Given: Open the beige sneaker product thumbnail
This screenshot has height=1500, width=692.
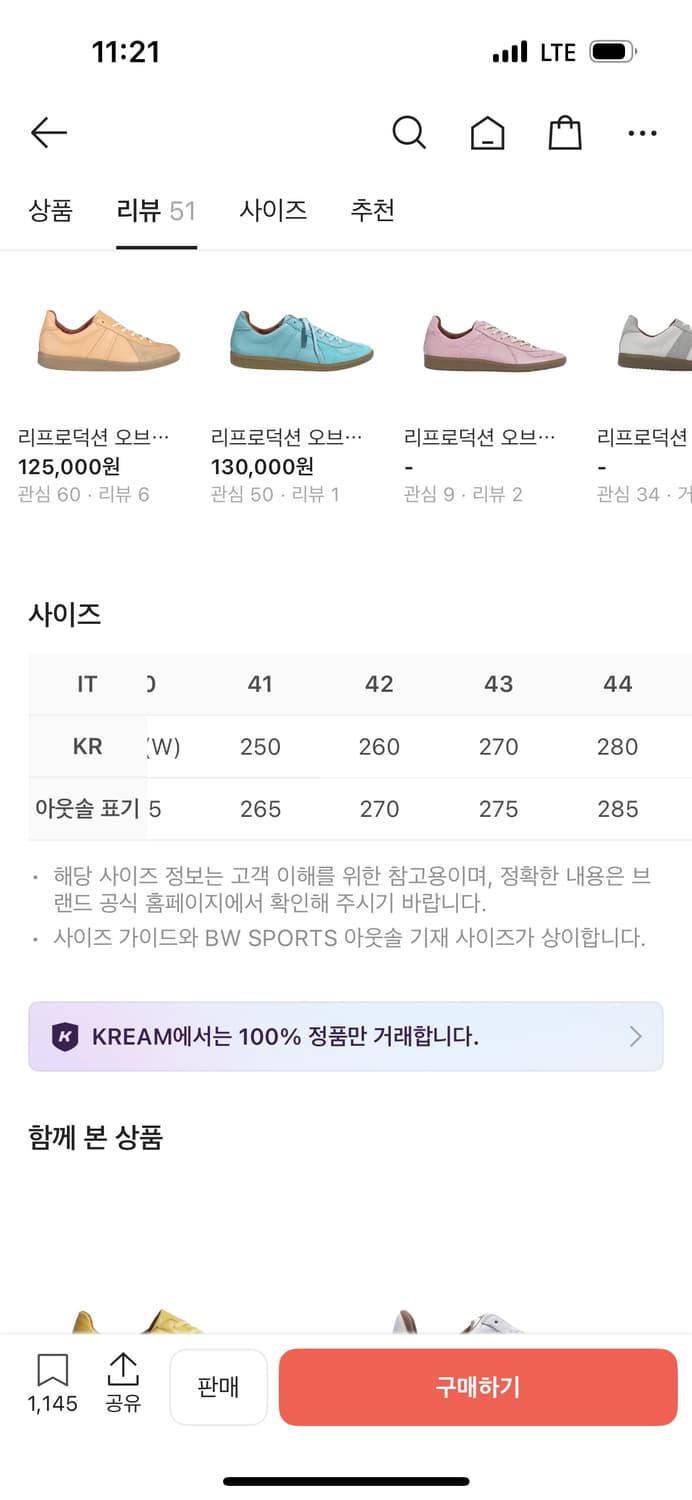Looking at the screenshot, I should pos(107,338).
